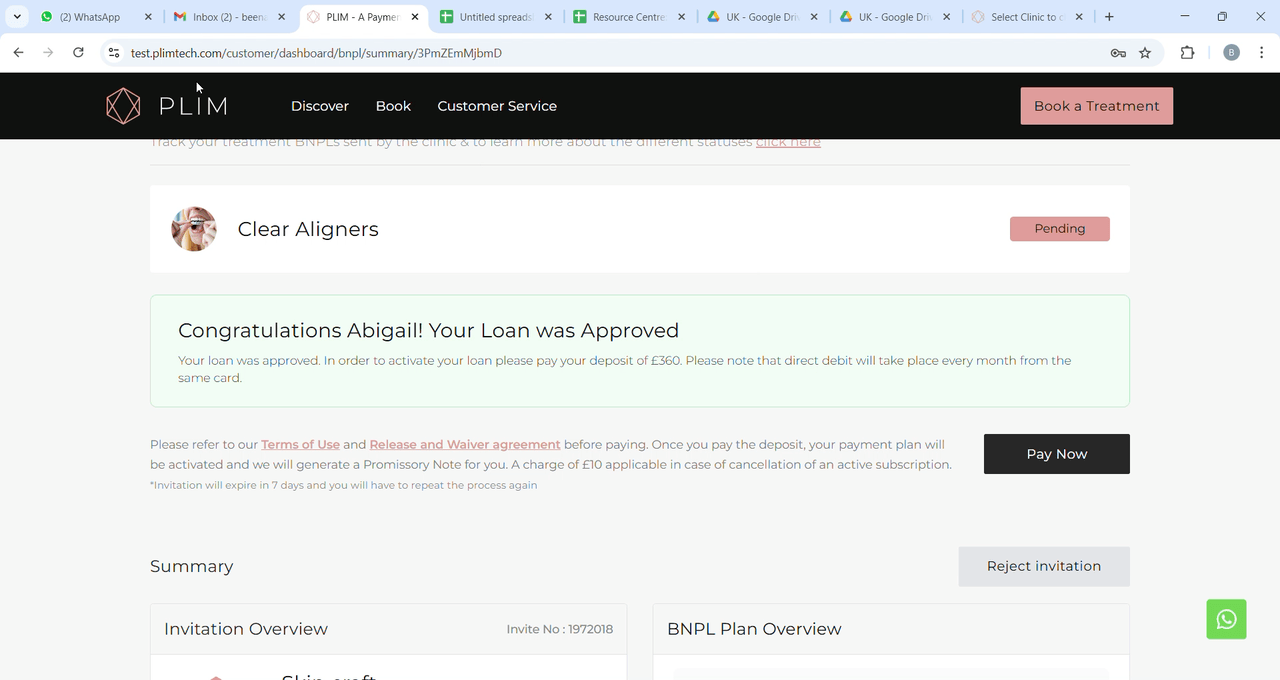Open site information icon in address bar
Viewport: 1280px width, 680px height.
point(114,53)
